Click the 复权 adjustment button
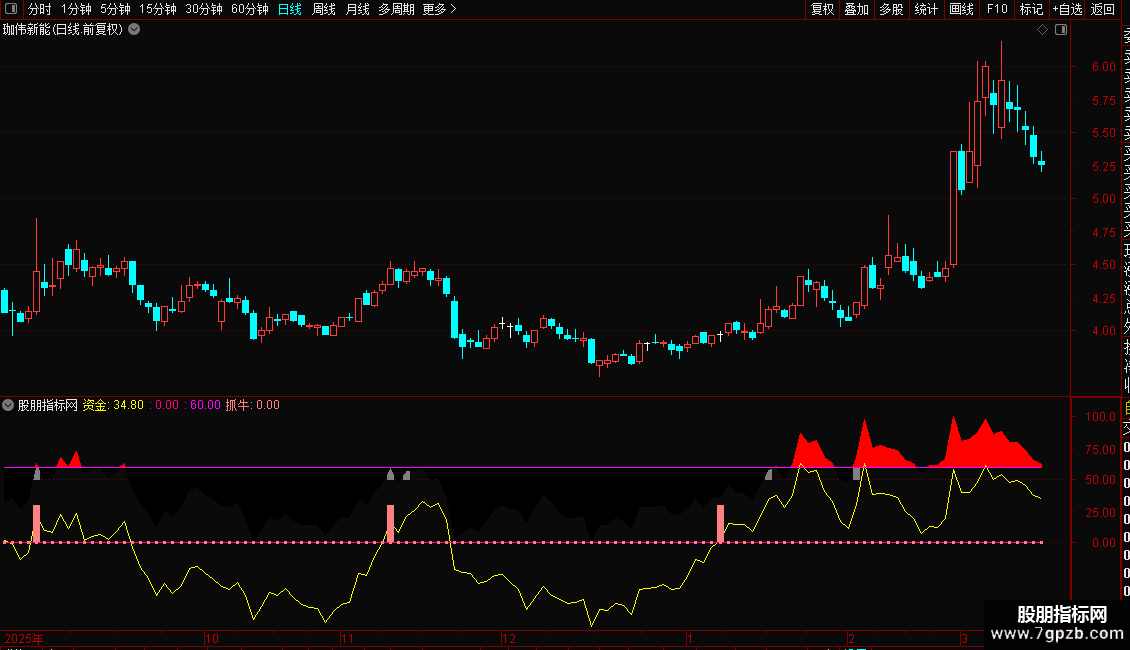This screenshot has height=650, width=1130. coord(822,9)
